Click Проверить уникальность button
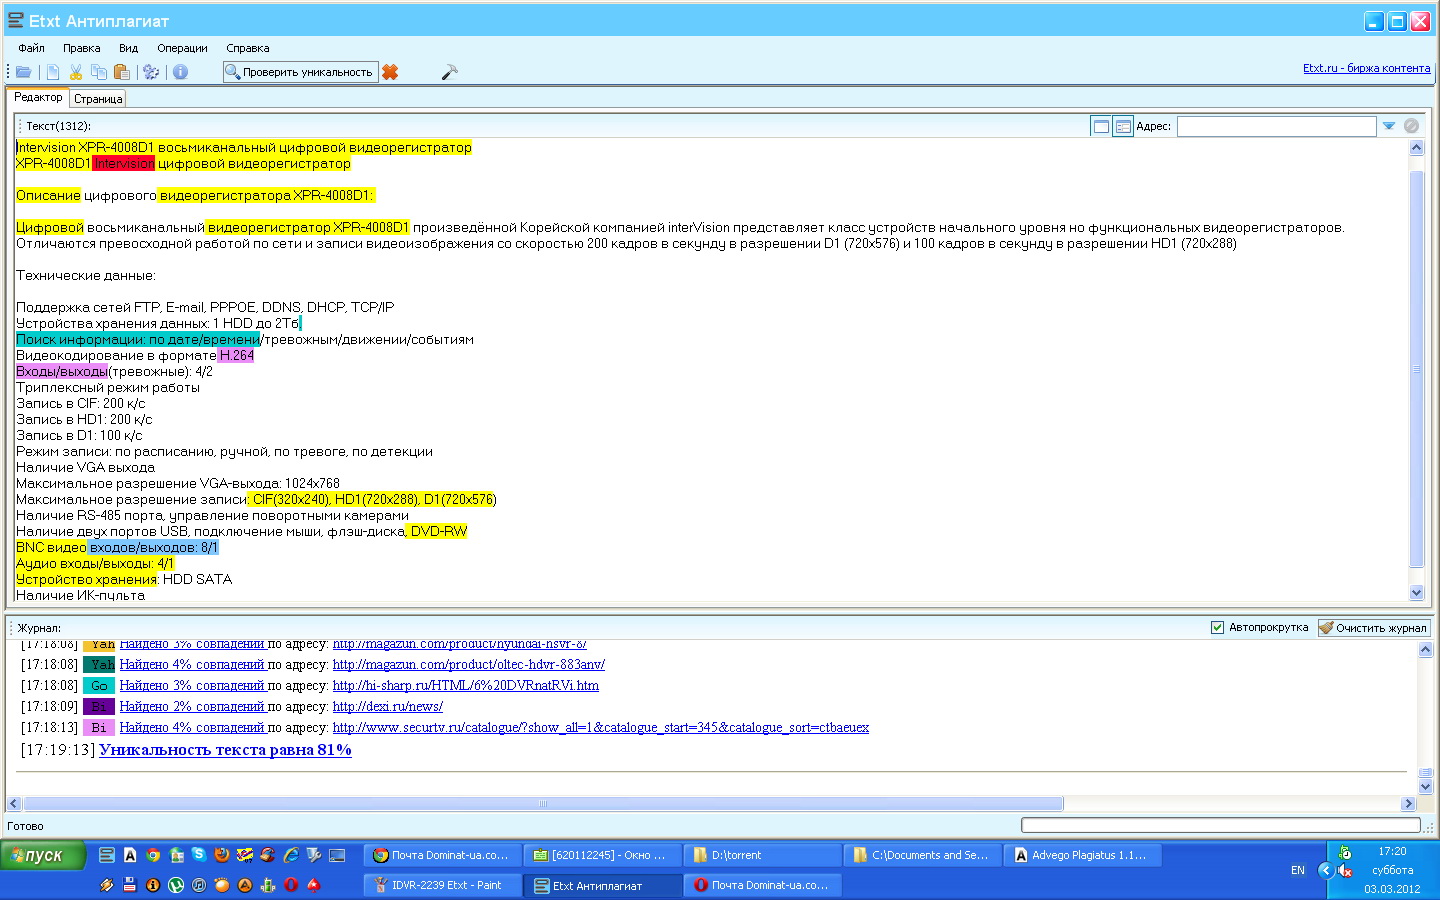1440x900 pixels. 300,72
